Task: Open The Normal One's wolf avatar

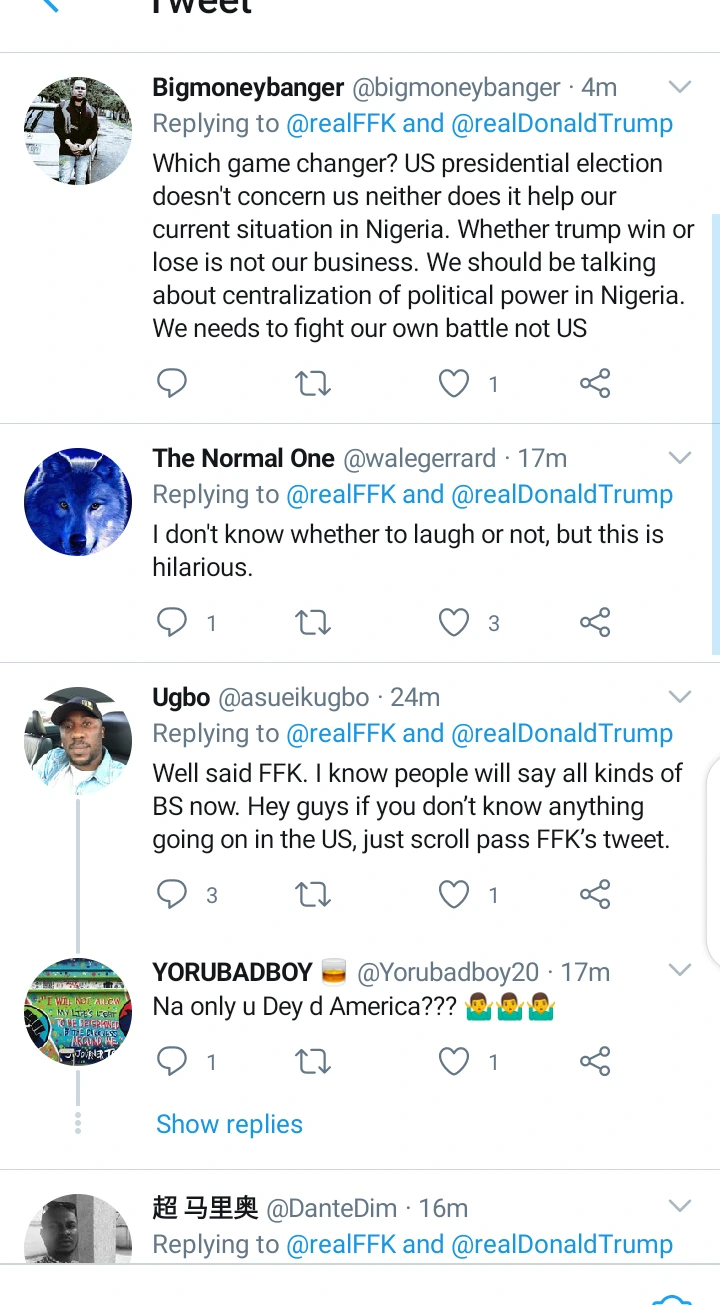Action: [x=78, y=502]
